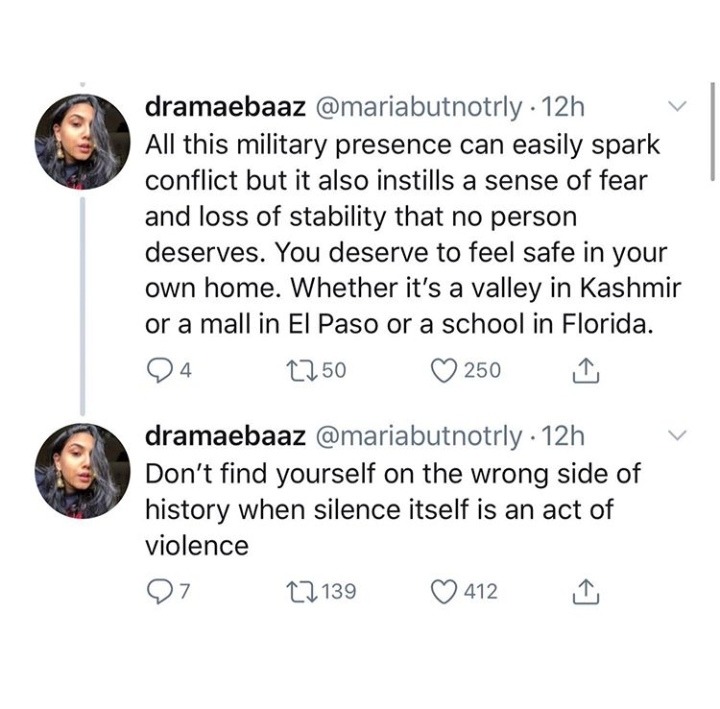The height and width of the screenshot is (709, 720).
Task: Click the 12h timestamp on the silence tweet
Action: tap(564, 436)
